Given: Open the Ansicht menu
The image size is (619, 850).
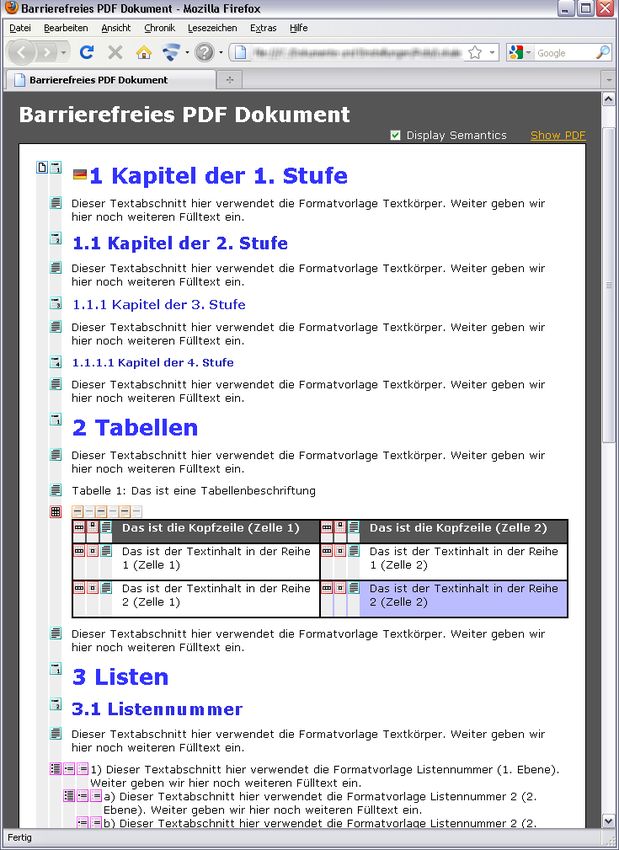Looking at the screenshot, I should point(116,28).
